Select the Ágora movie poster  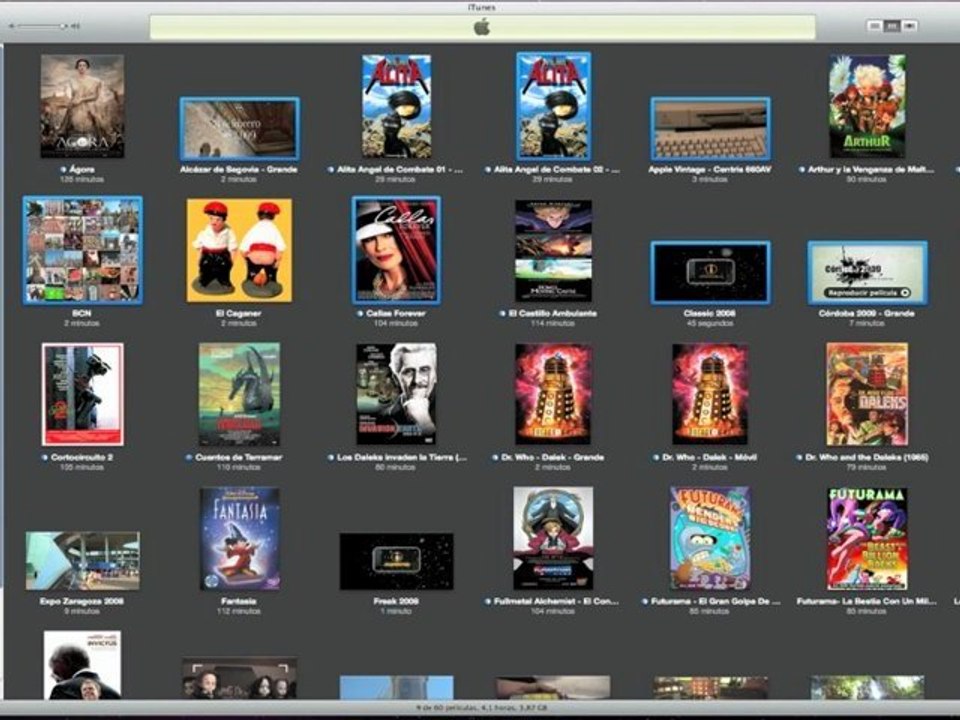coord(82,106)
